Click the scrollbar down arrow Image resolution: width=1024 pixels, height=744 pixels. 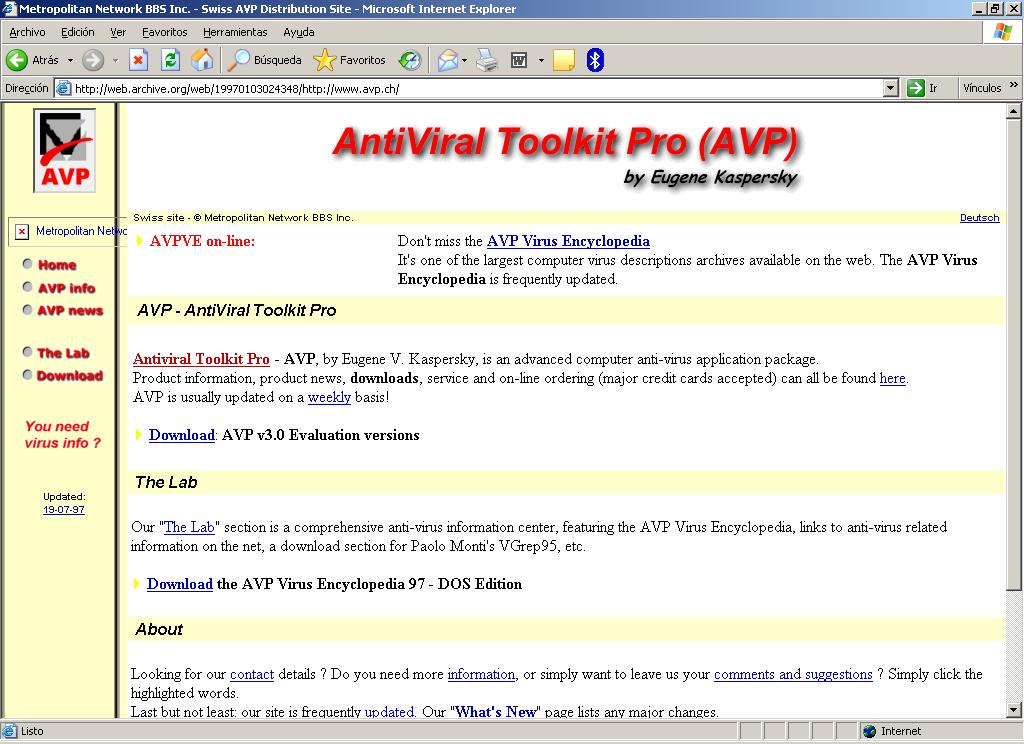click(x=1014, y=710)
